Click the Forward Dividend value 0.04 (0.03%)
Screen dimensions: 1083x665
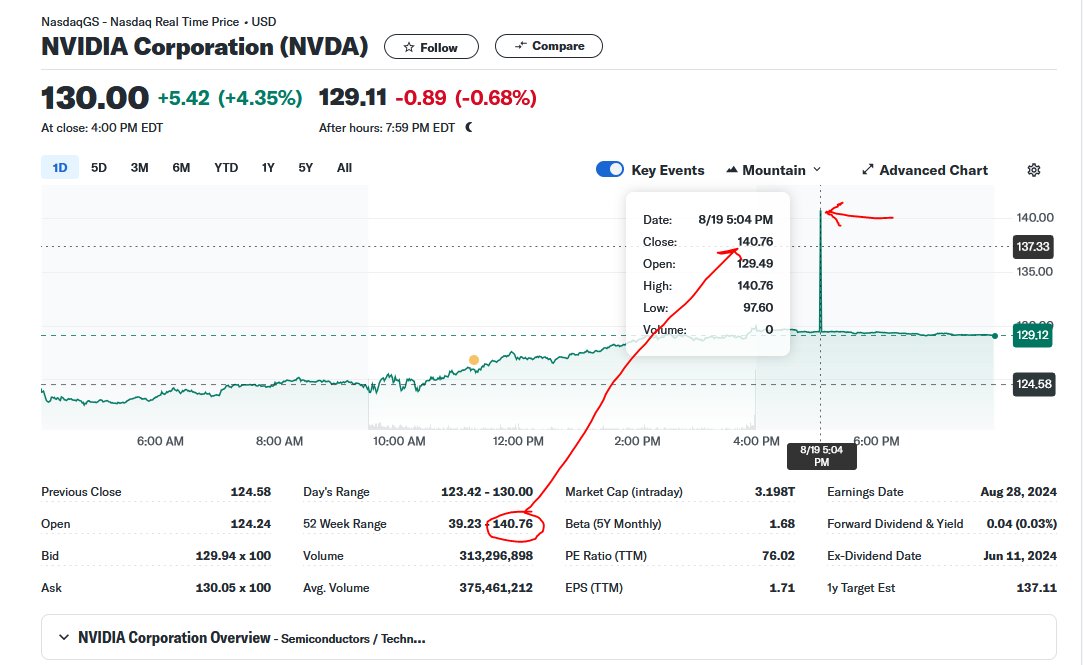click(x=1022, y=523)
